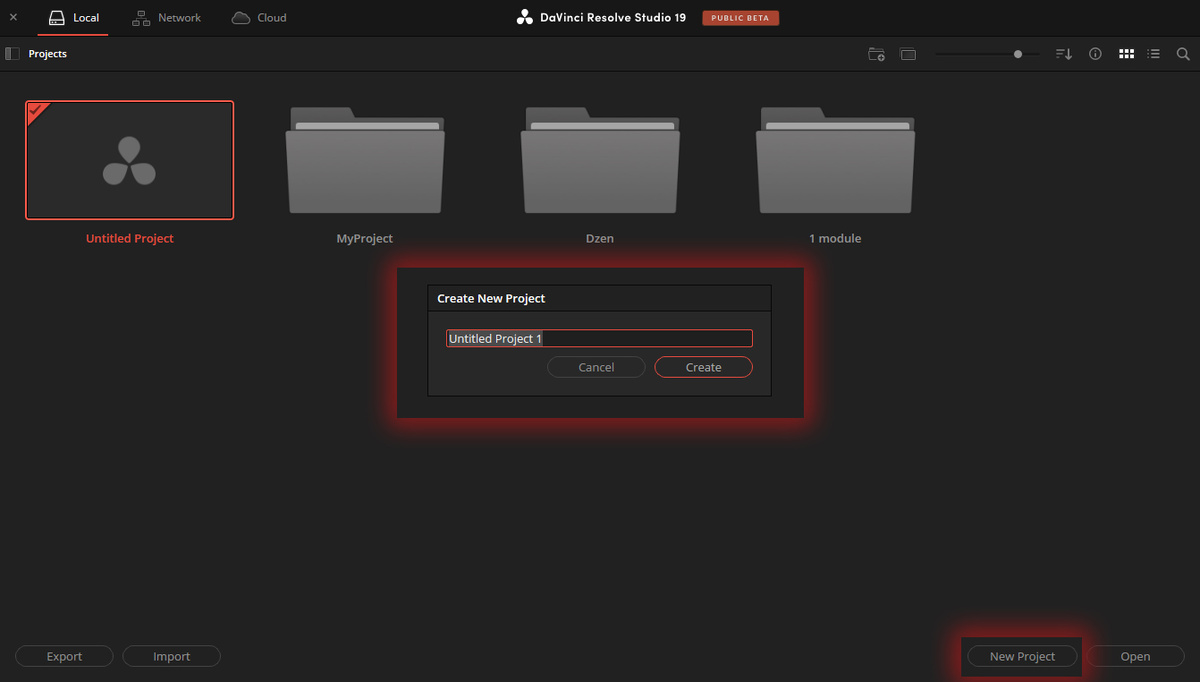The width and height of the screenshot is (1200, 682).
Task: Click the project name input field
Action: pos(599,338)
